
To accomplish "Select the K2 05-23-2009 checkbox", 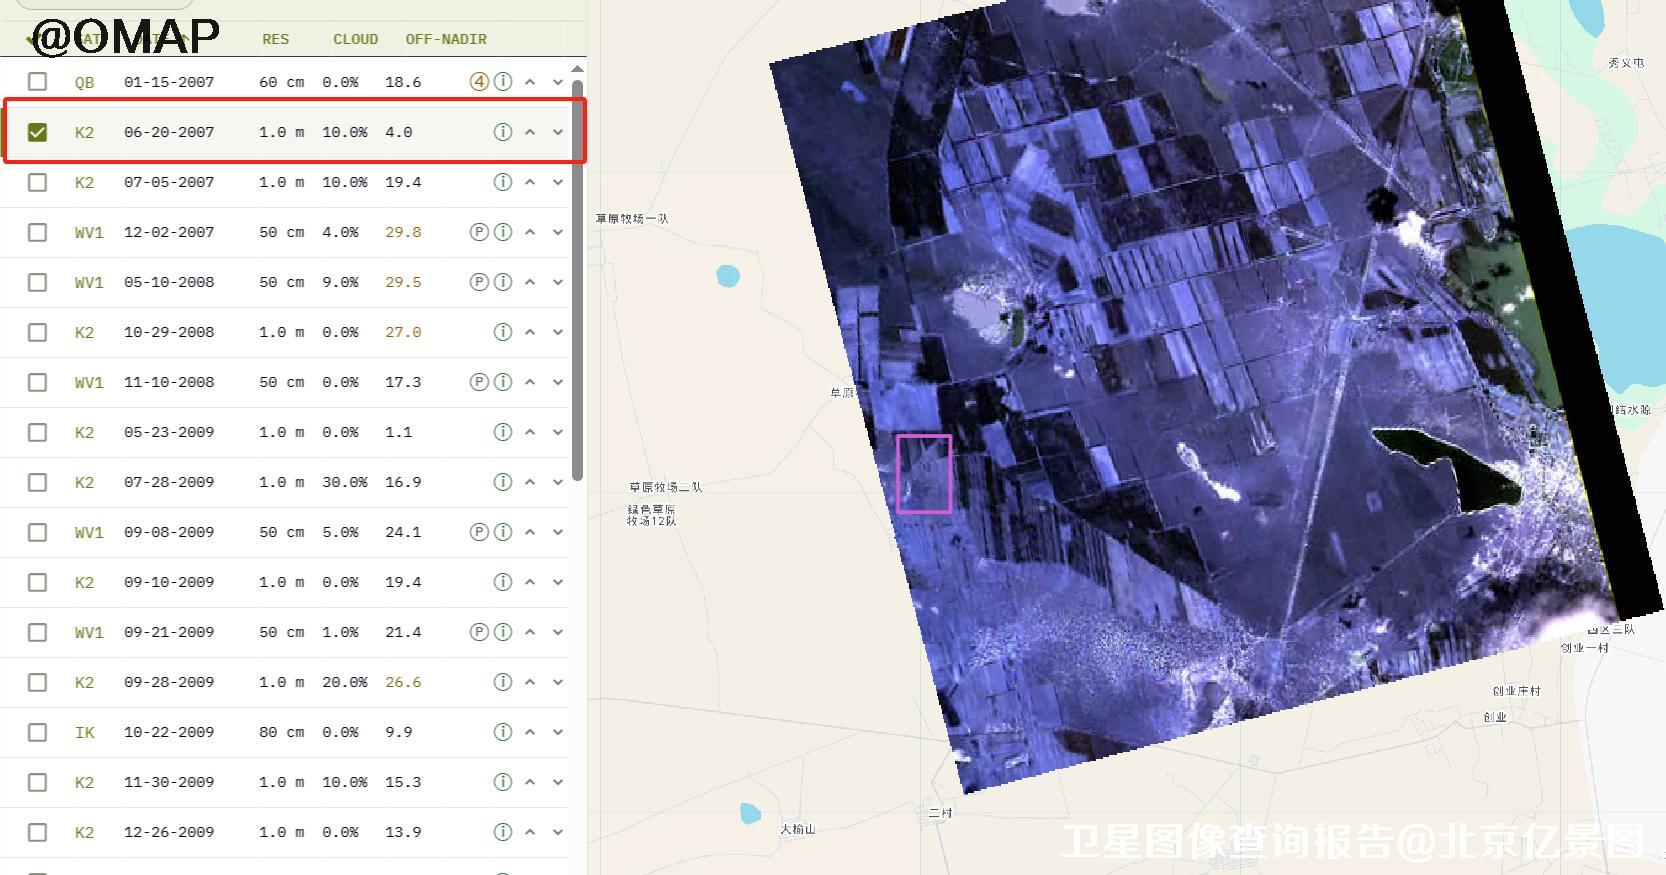I will 37,432.
